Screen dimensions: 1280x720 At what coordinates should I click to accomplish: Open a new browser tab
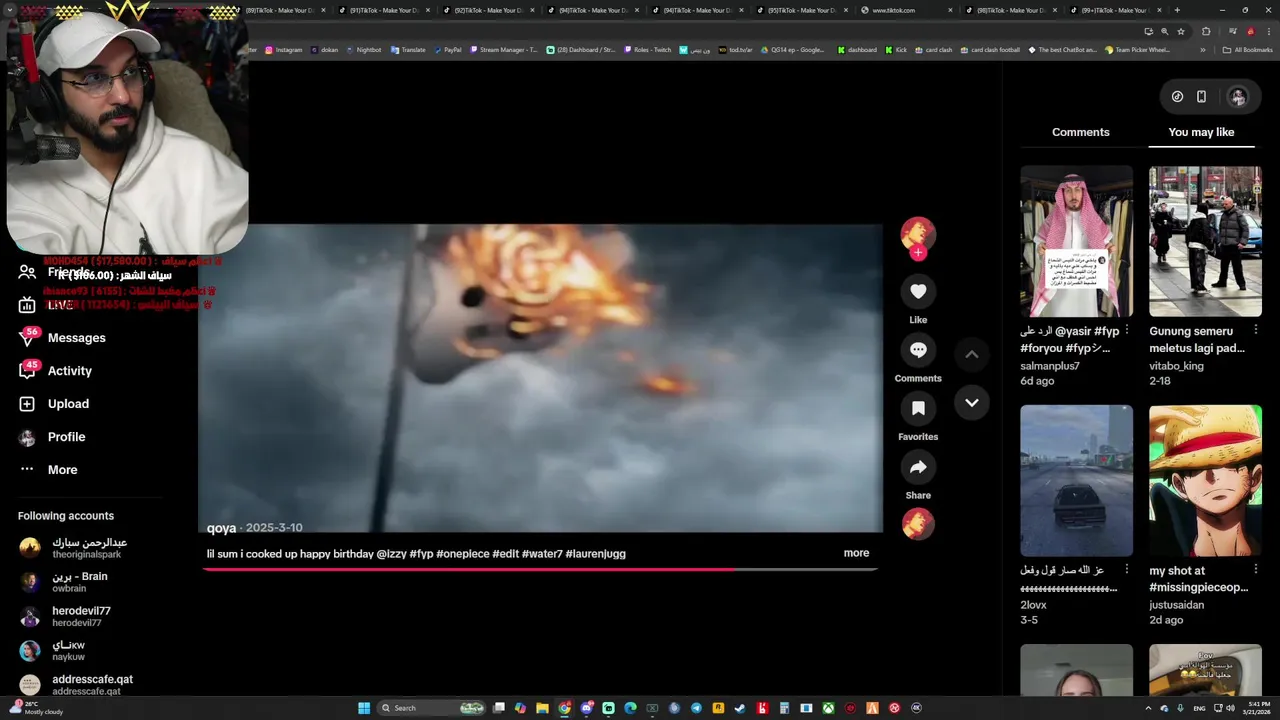point(1177,10)
